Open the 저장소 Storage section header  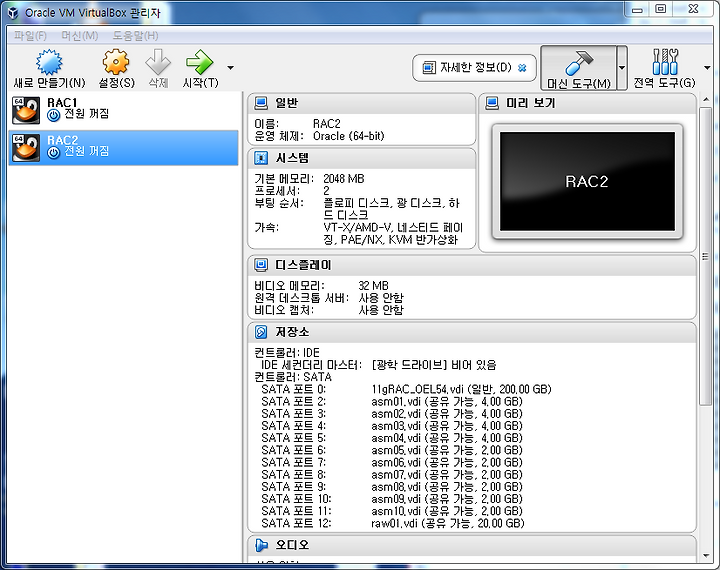point(472,332)
